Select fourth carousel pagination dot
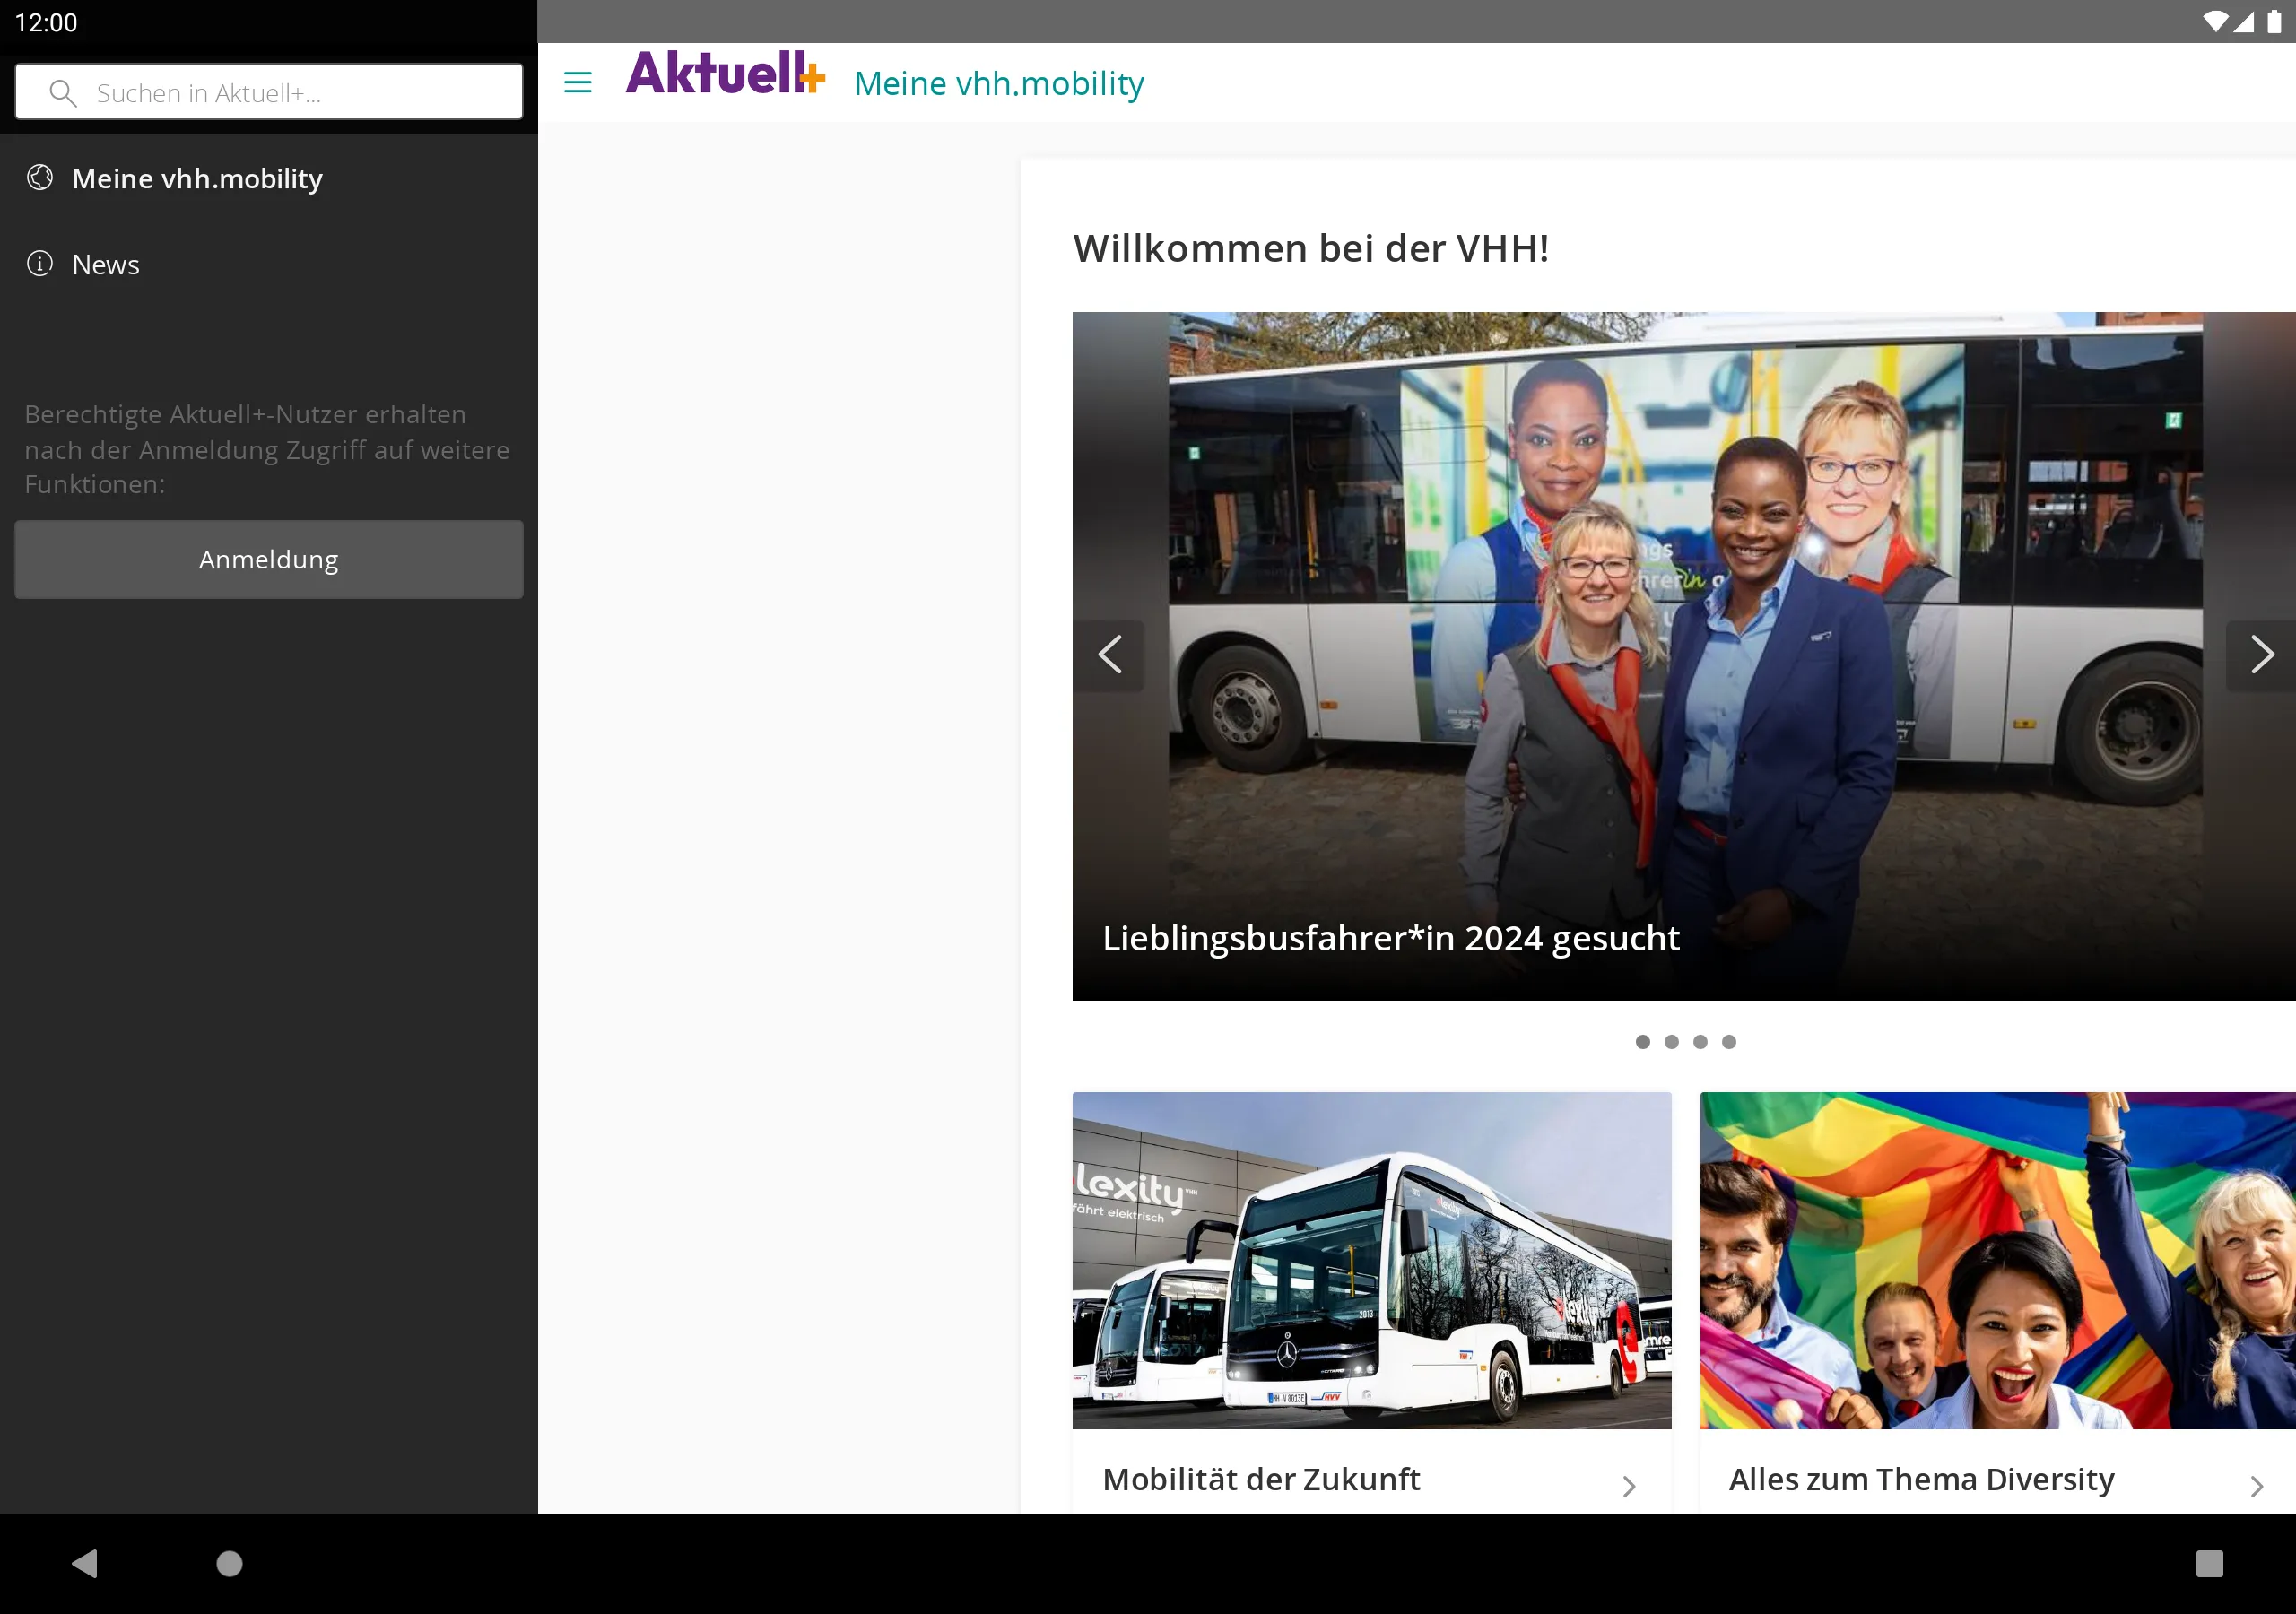 pos(1729,1042)
